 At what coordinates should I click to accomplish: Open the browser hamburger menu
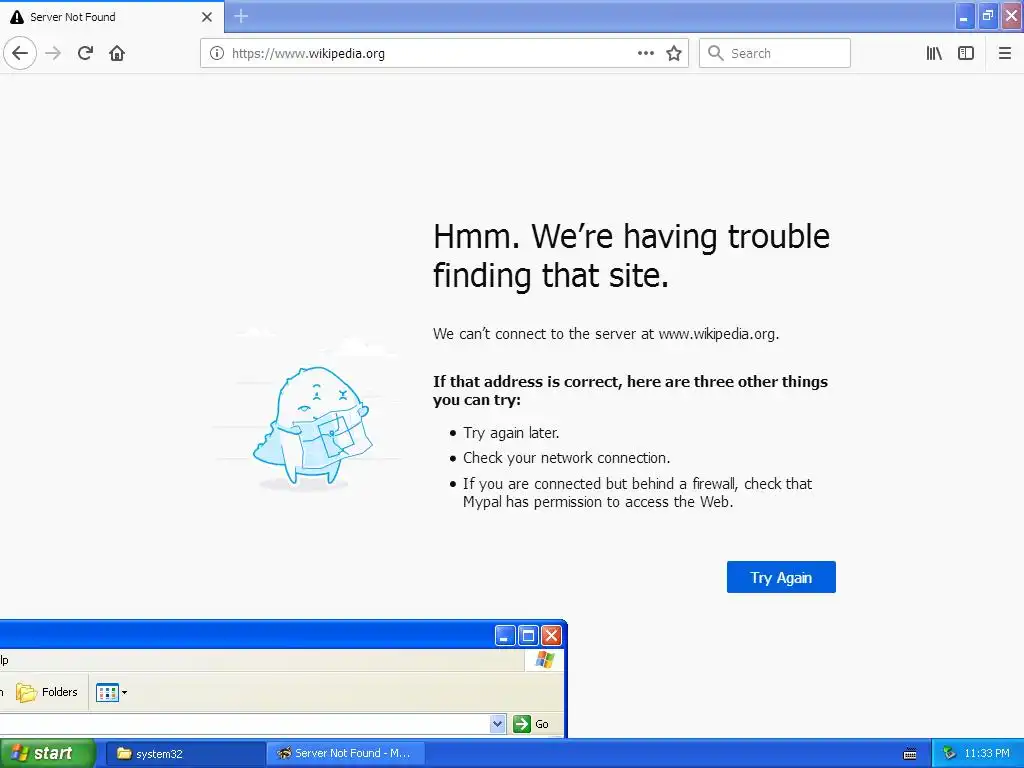pyautogui.click(x=1004, y=53)
